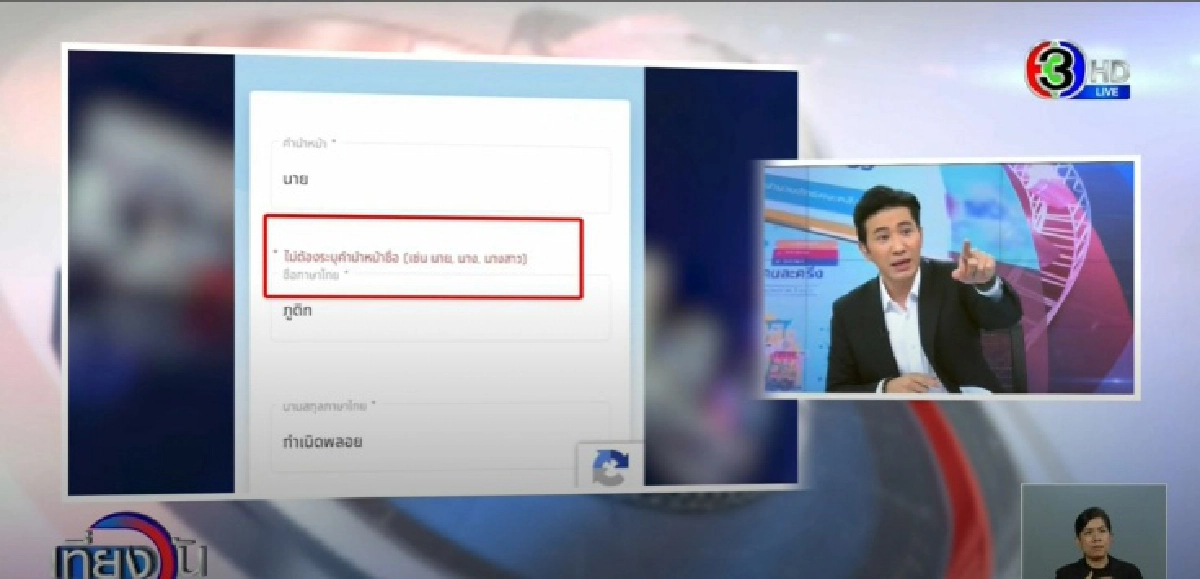Click the sign language interpreter inset

[1093, 532]
